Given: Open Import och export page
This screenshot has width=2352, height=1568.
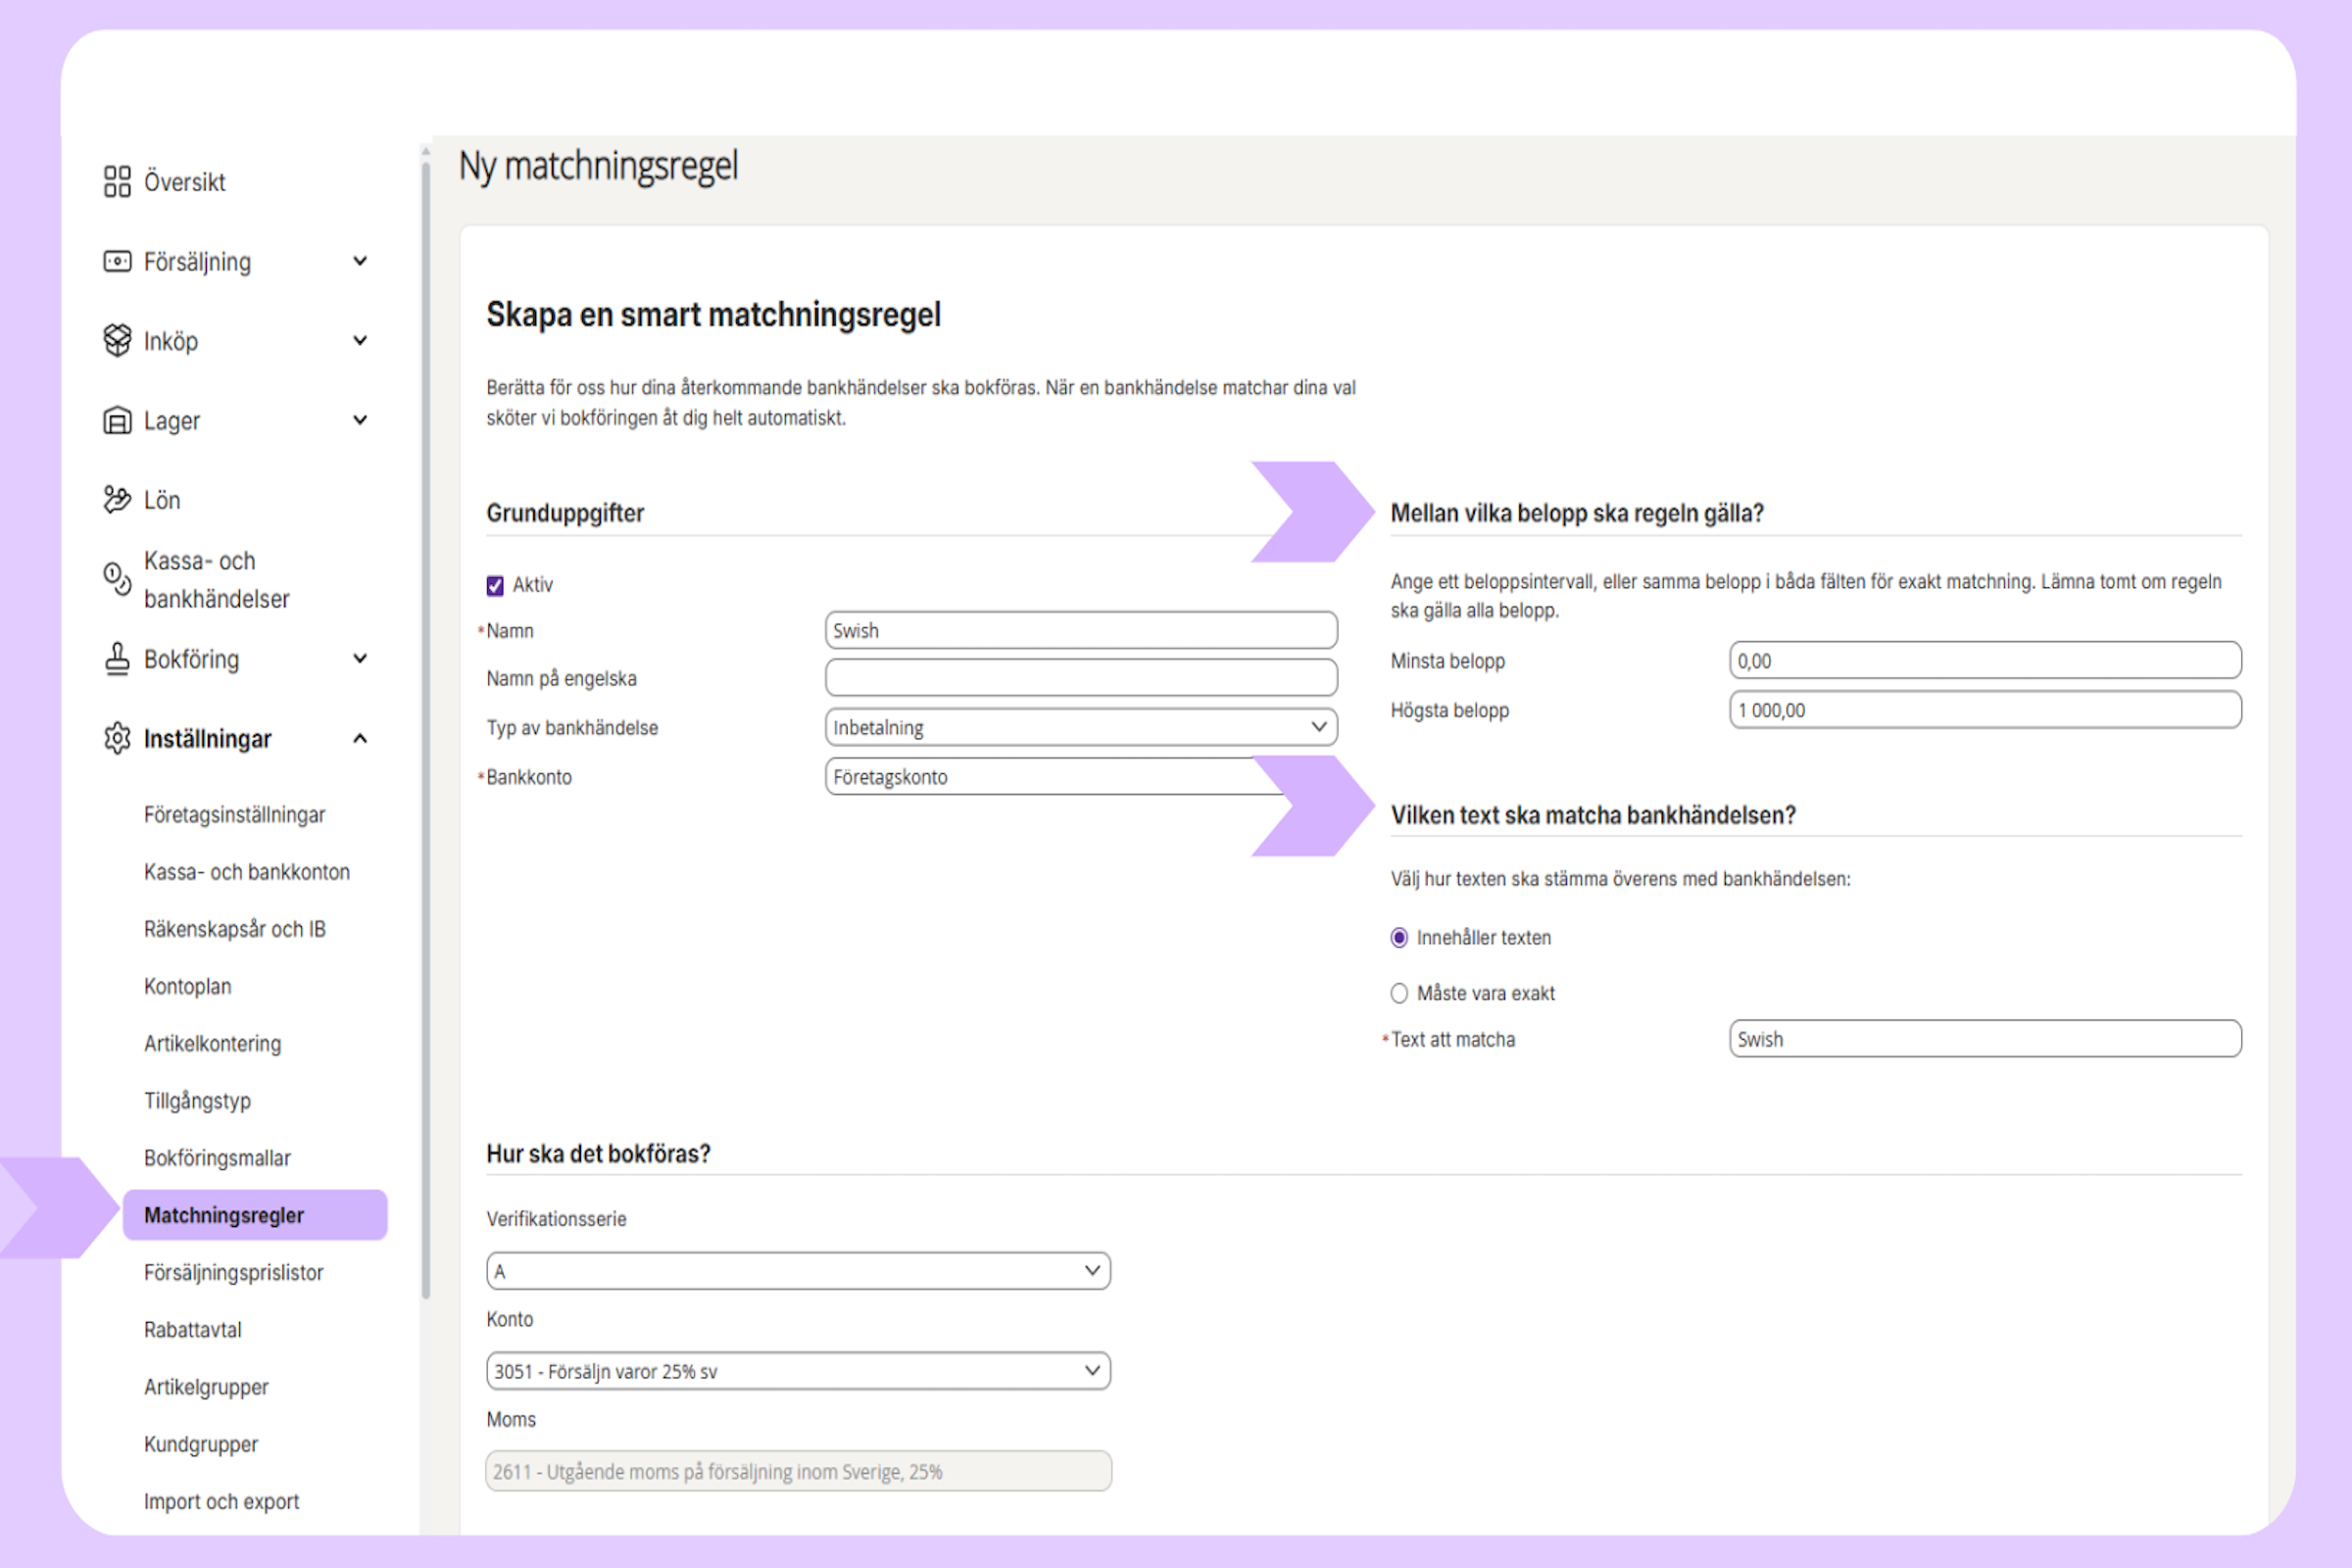Looking at the screenshot, I should pos(221,1502).
